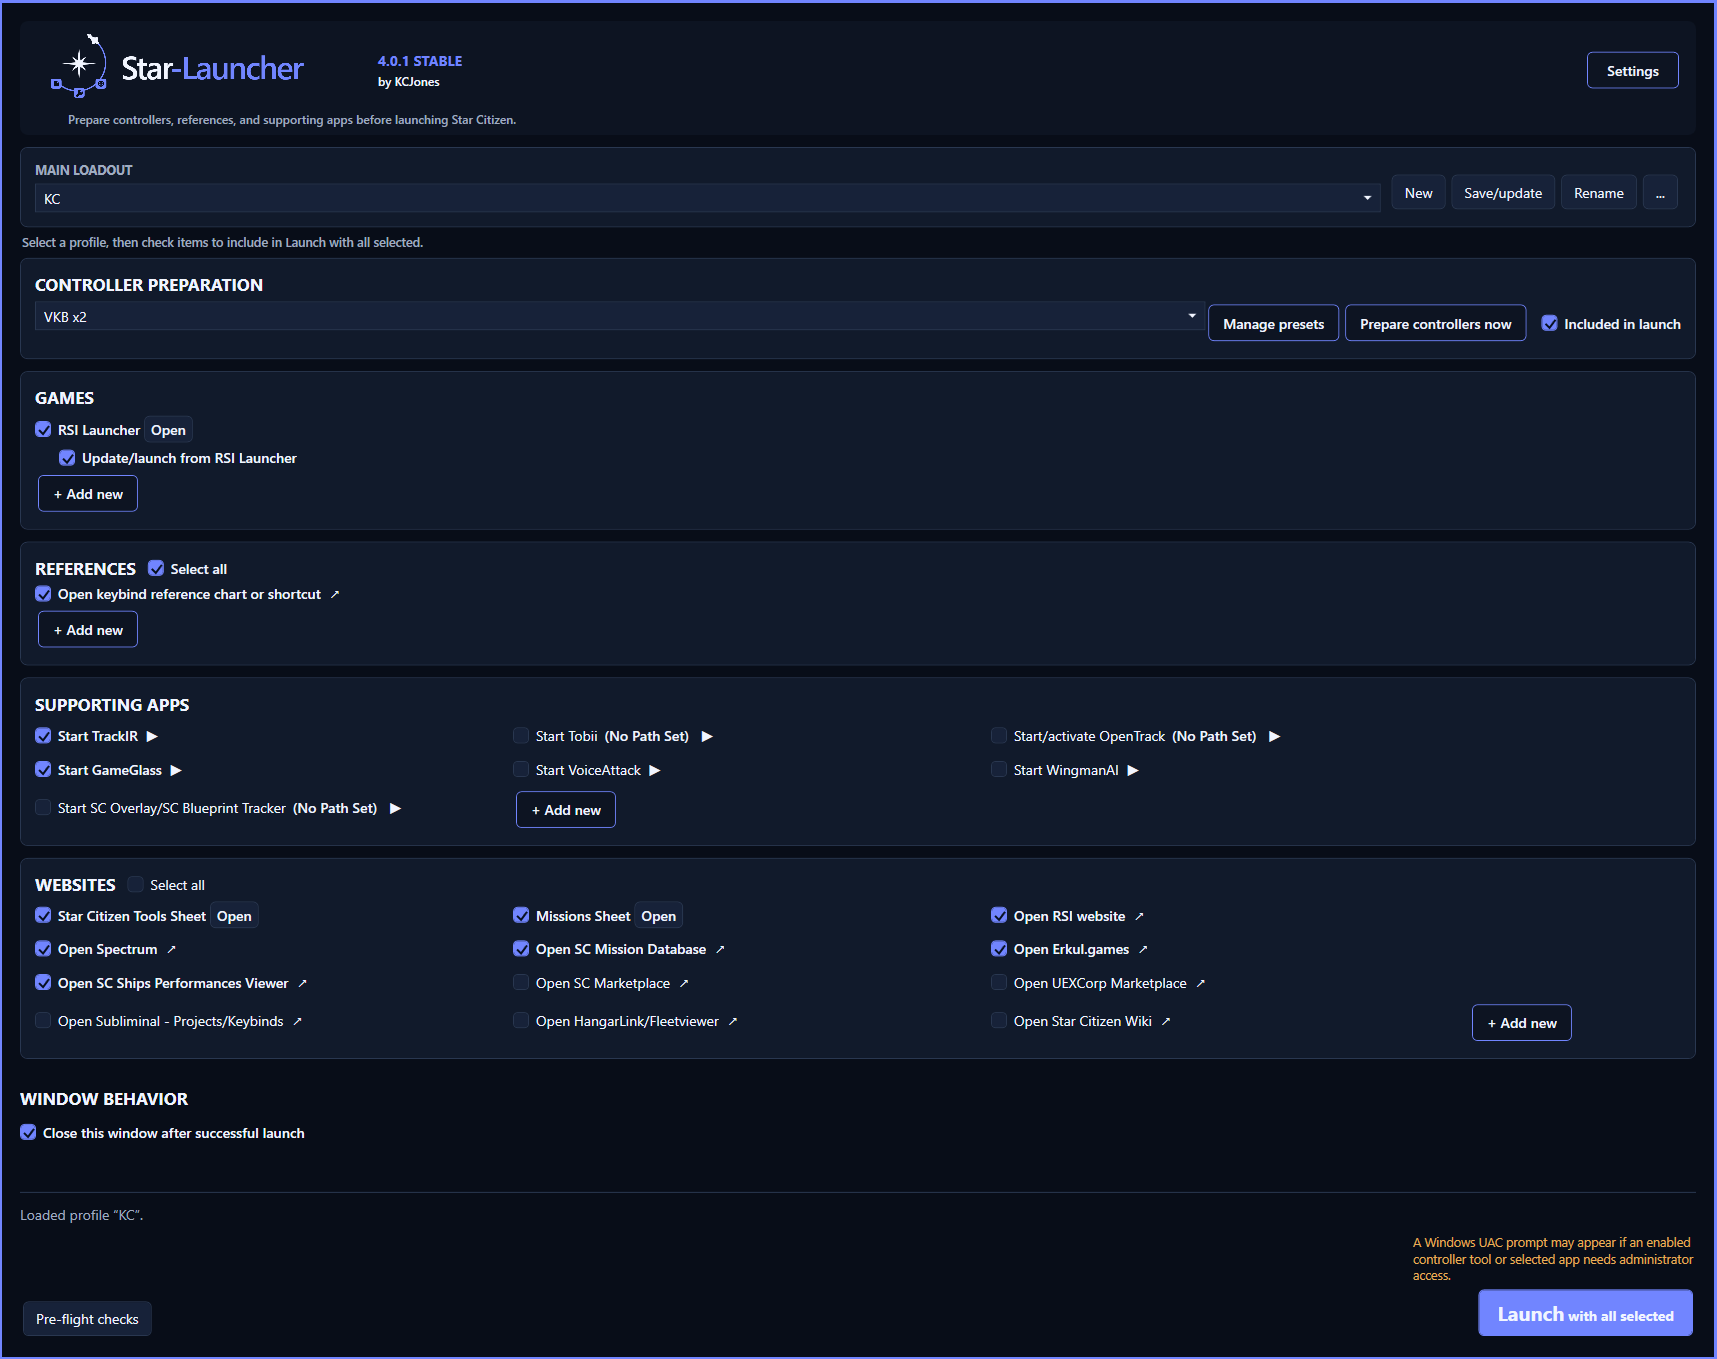Viewport: 1717px width, 1359px height.
Task: Disable Included in launch for controllers
Action: click(x=1549, y=323)
